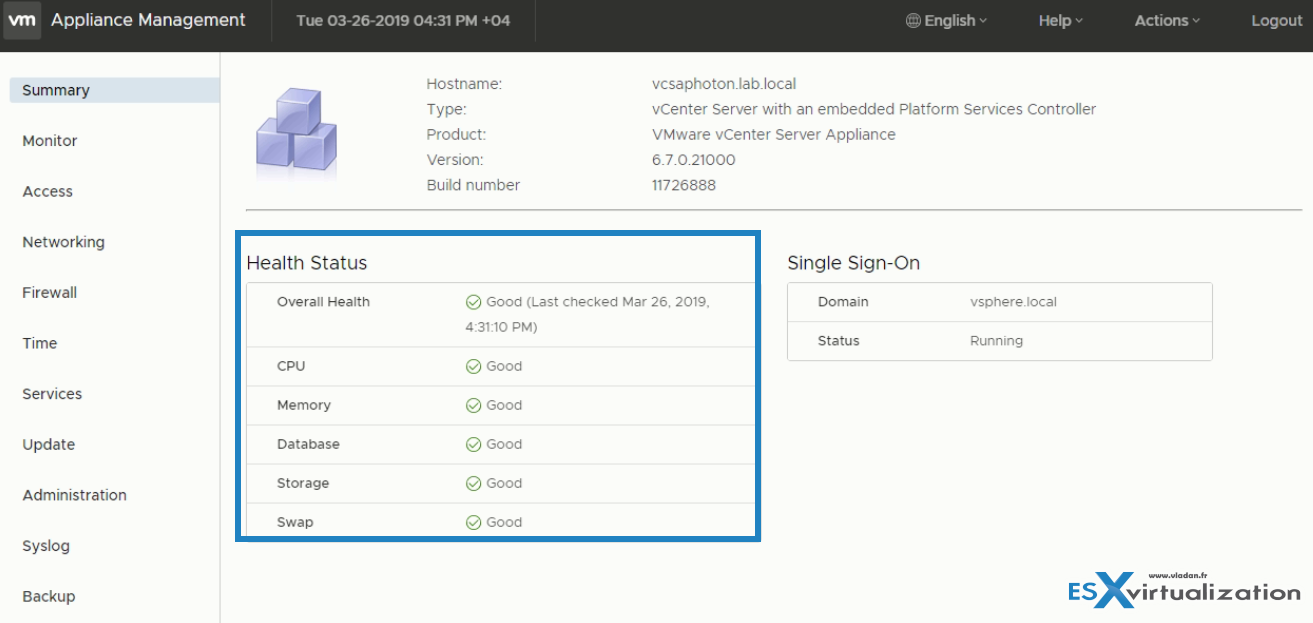Click the green status icon next to Database
The image size is (1313, 623).
(473, 444)
